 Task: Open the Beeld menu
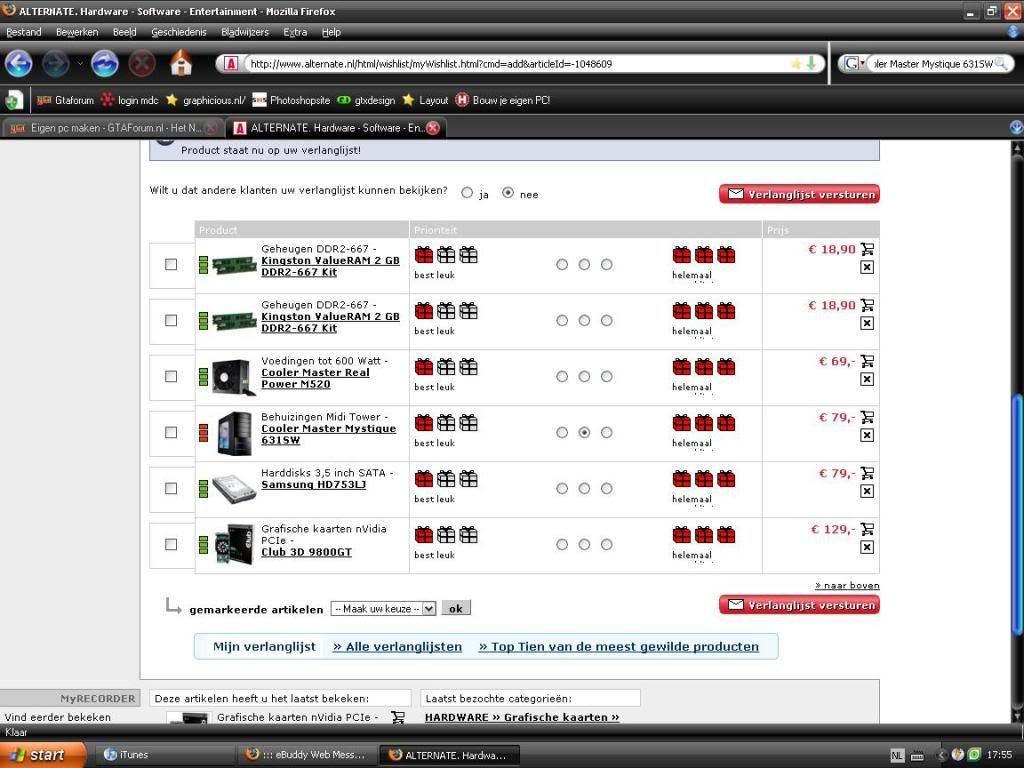tap(125, 32)
